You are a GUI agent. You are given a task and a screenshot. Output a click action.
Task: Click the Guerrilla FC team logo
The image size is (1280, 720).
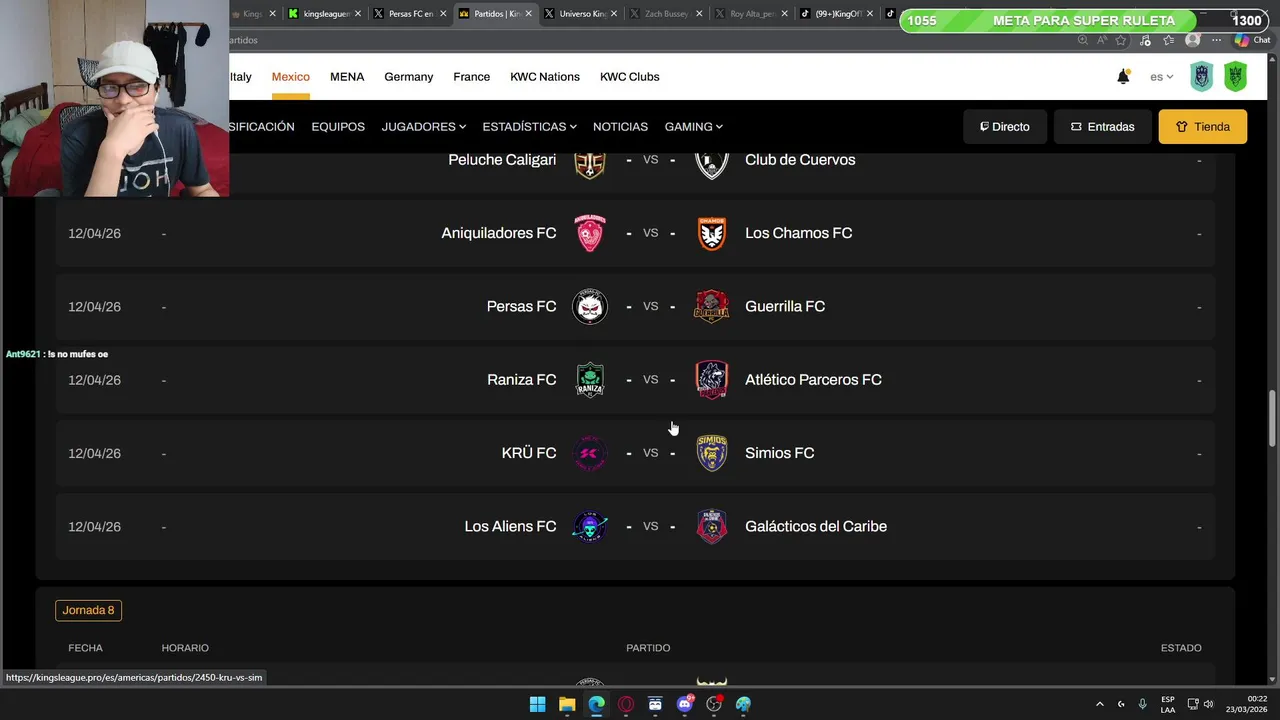[x=712, y=306]
